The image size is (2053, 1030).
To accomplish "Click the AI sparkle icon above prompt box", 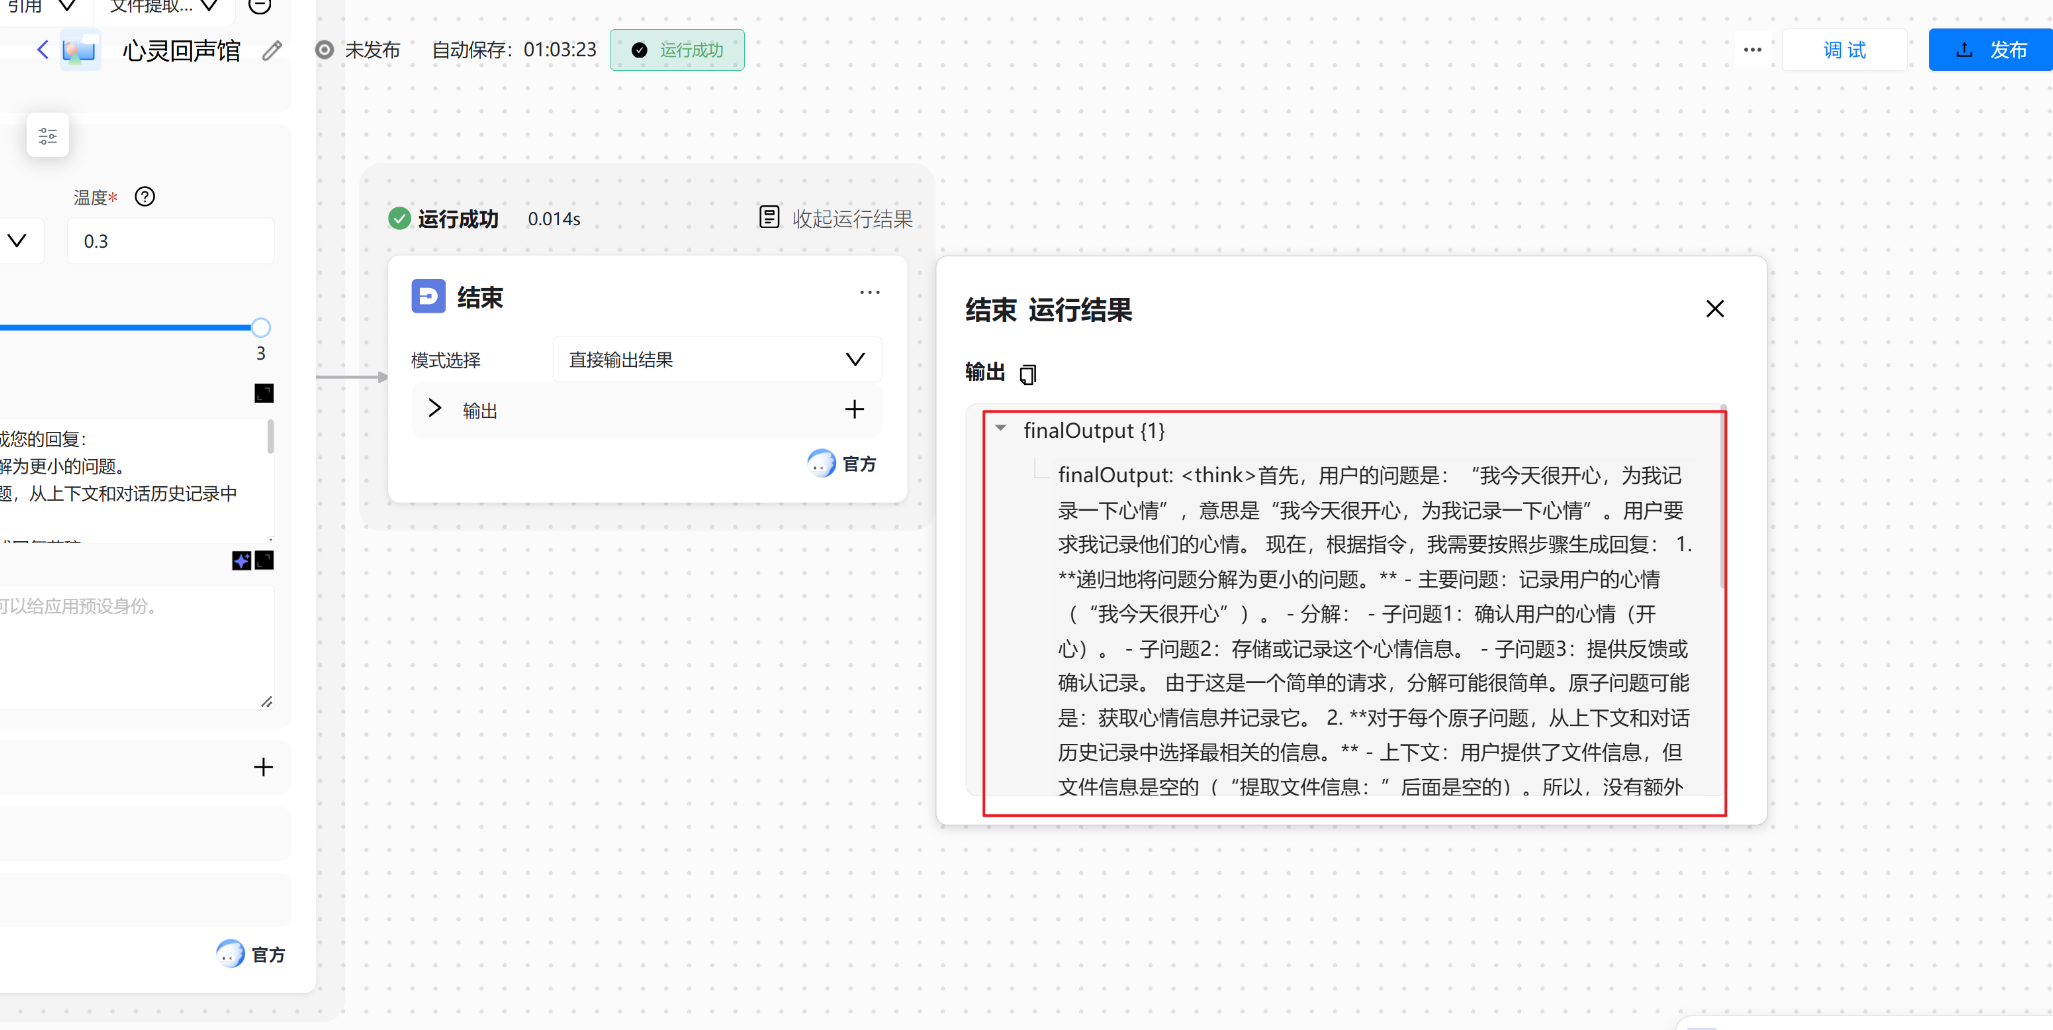I will pos(242,561).
